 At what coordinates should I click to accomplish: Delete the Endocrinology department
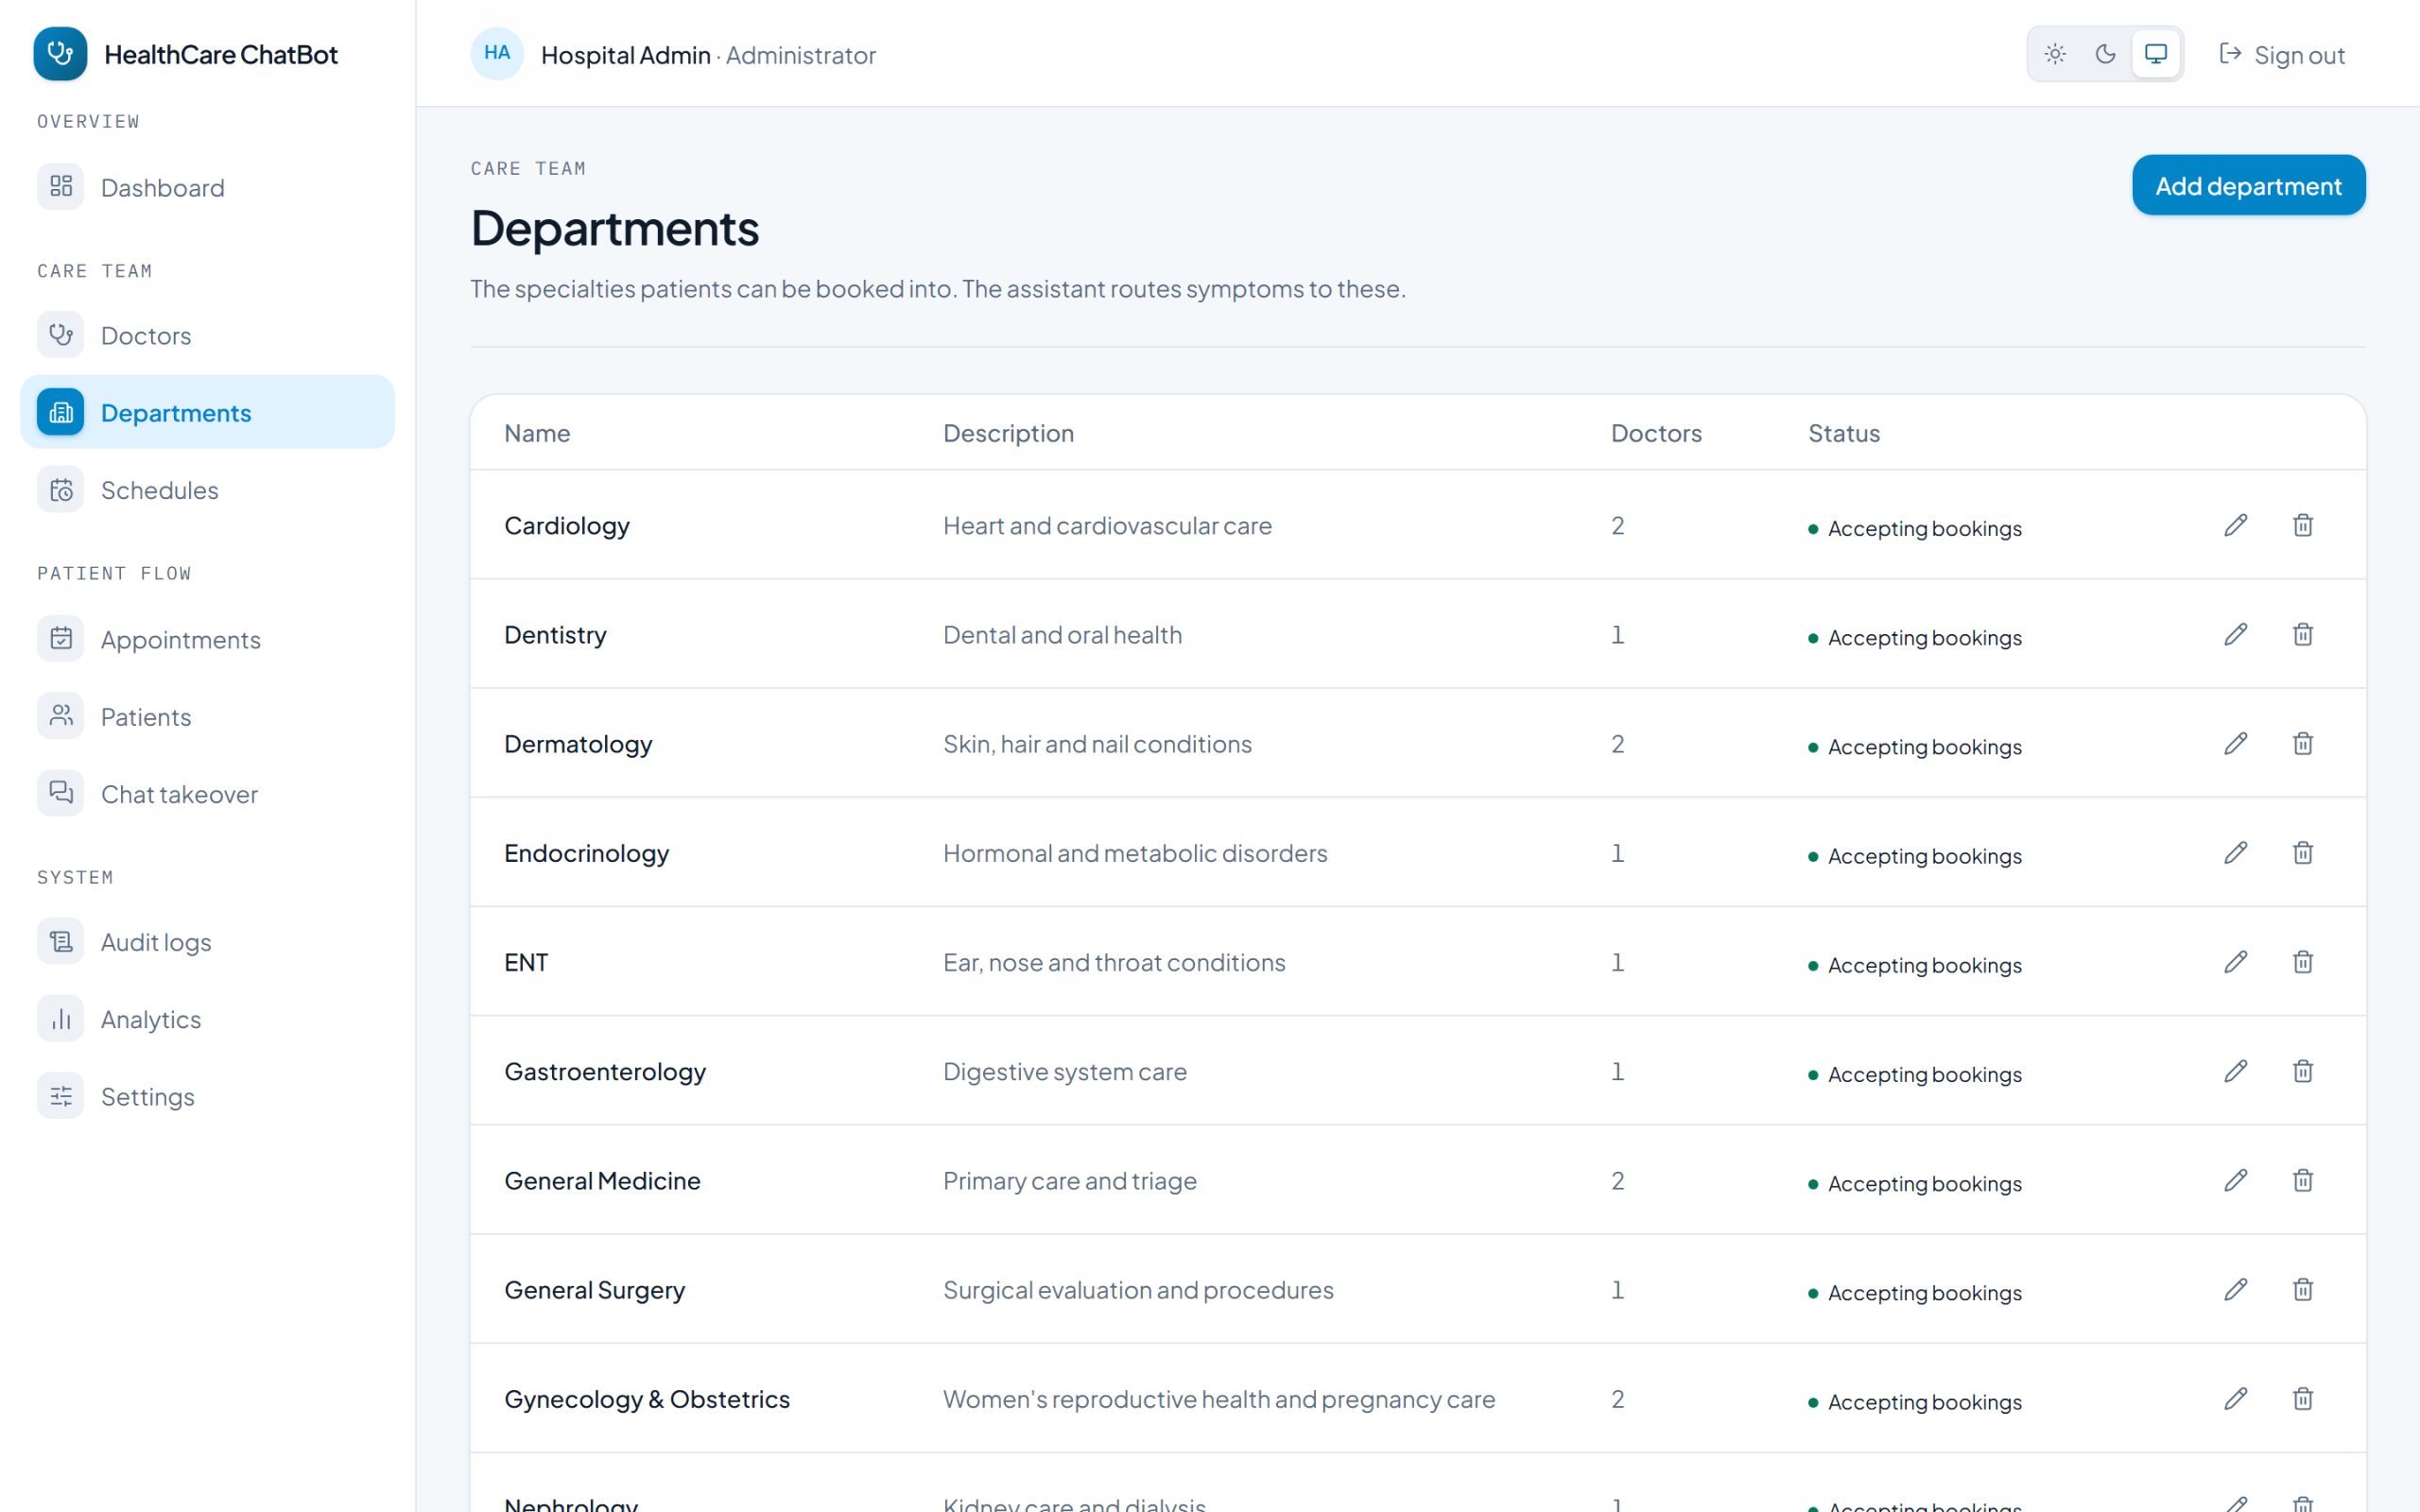(x=2302, y=852)
